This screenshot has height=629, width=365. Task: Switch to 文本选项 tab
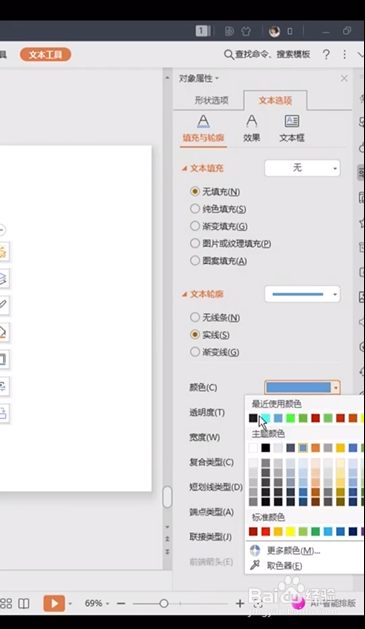click(275, 100)
